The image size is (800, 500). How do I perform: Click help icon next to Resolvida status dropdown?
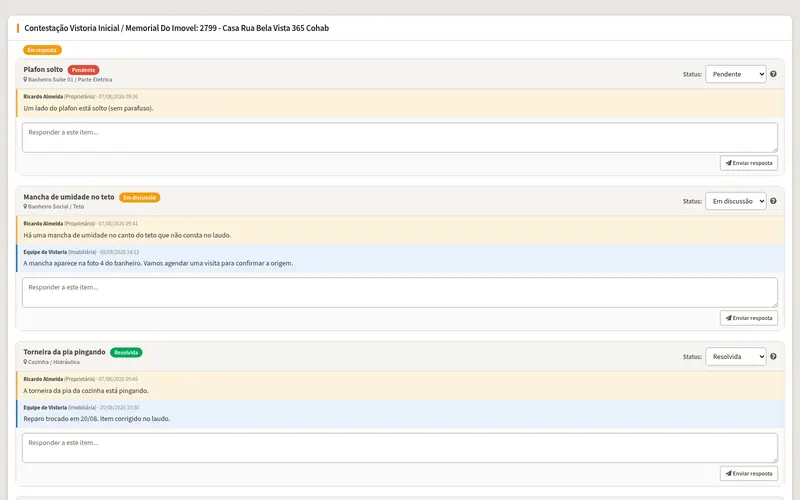click(773, 357)
